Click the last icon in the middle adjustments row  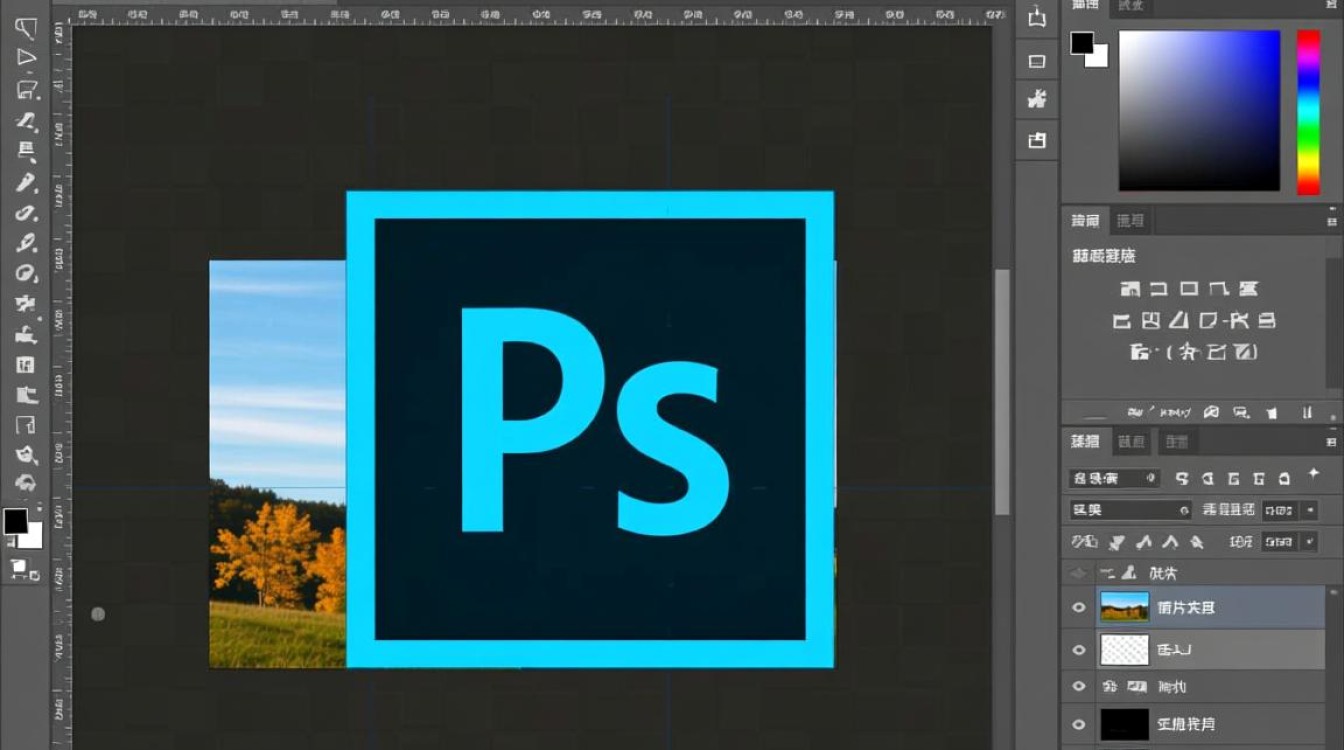click(1267, 321)
